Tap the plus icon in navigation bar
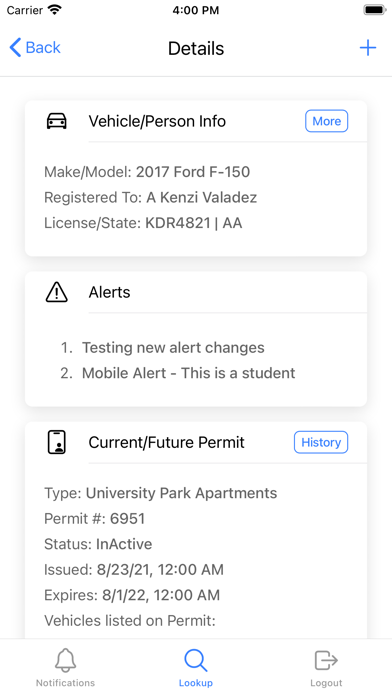This screenshot has width=392, height=696. tap(368, 47)
